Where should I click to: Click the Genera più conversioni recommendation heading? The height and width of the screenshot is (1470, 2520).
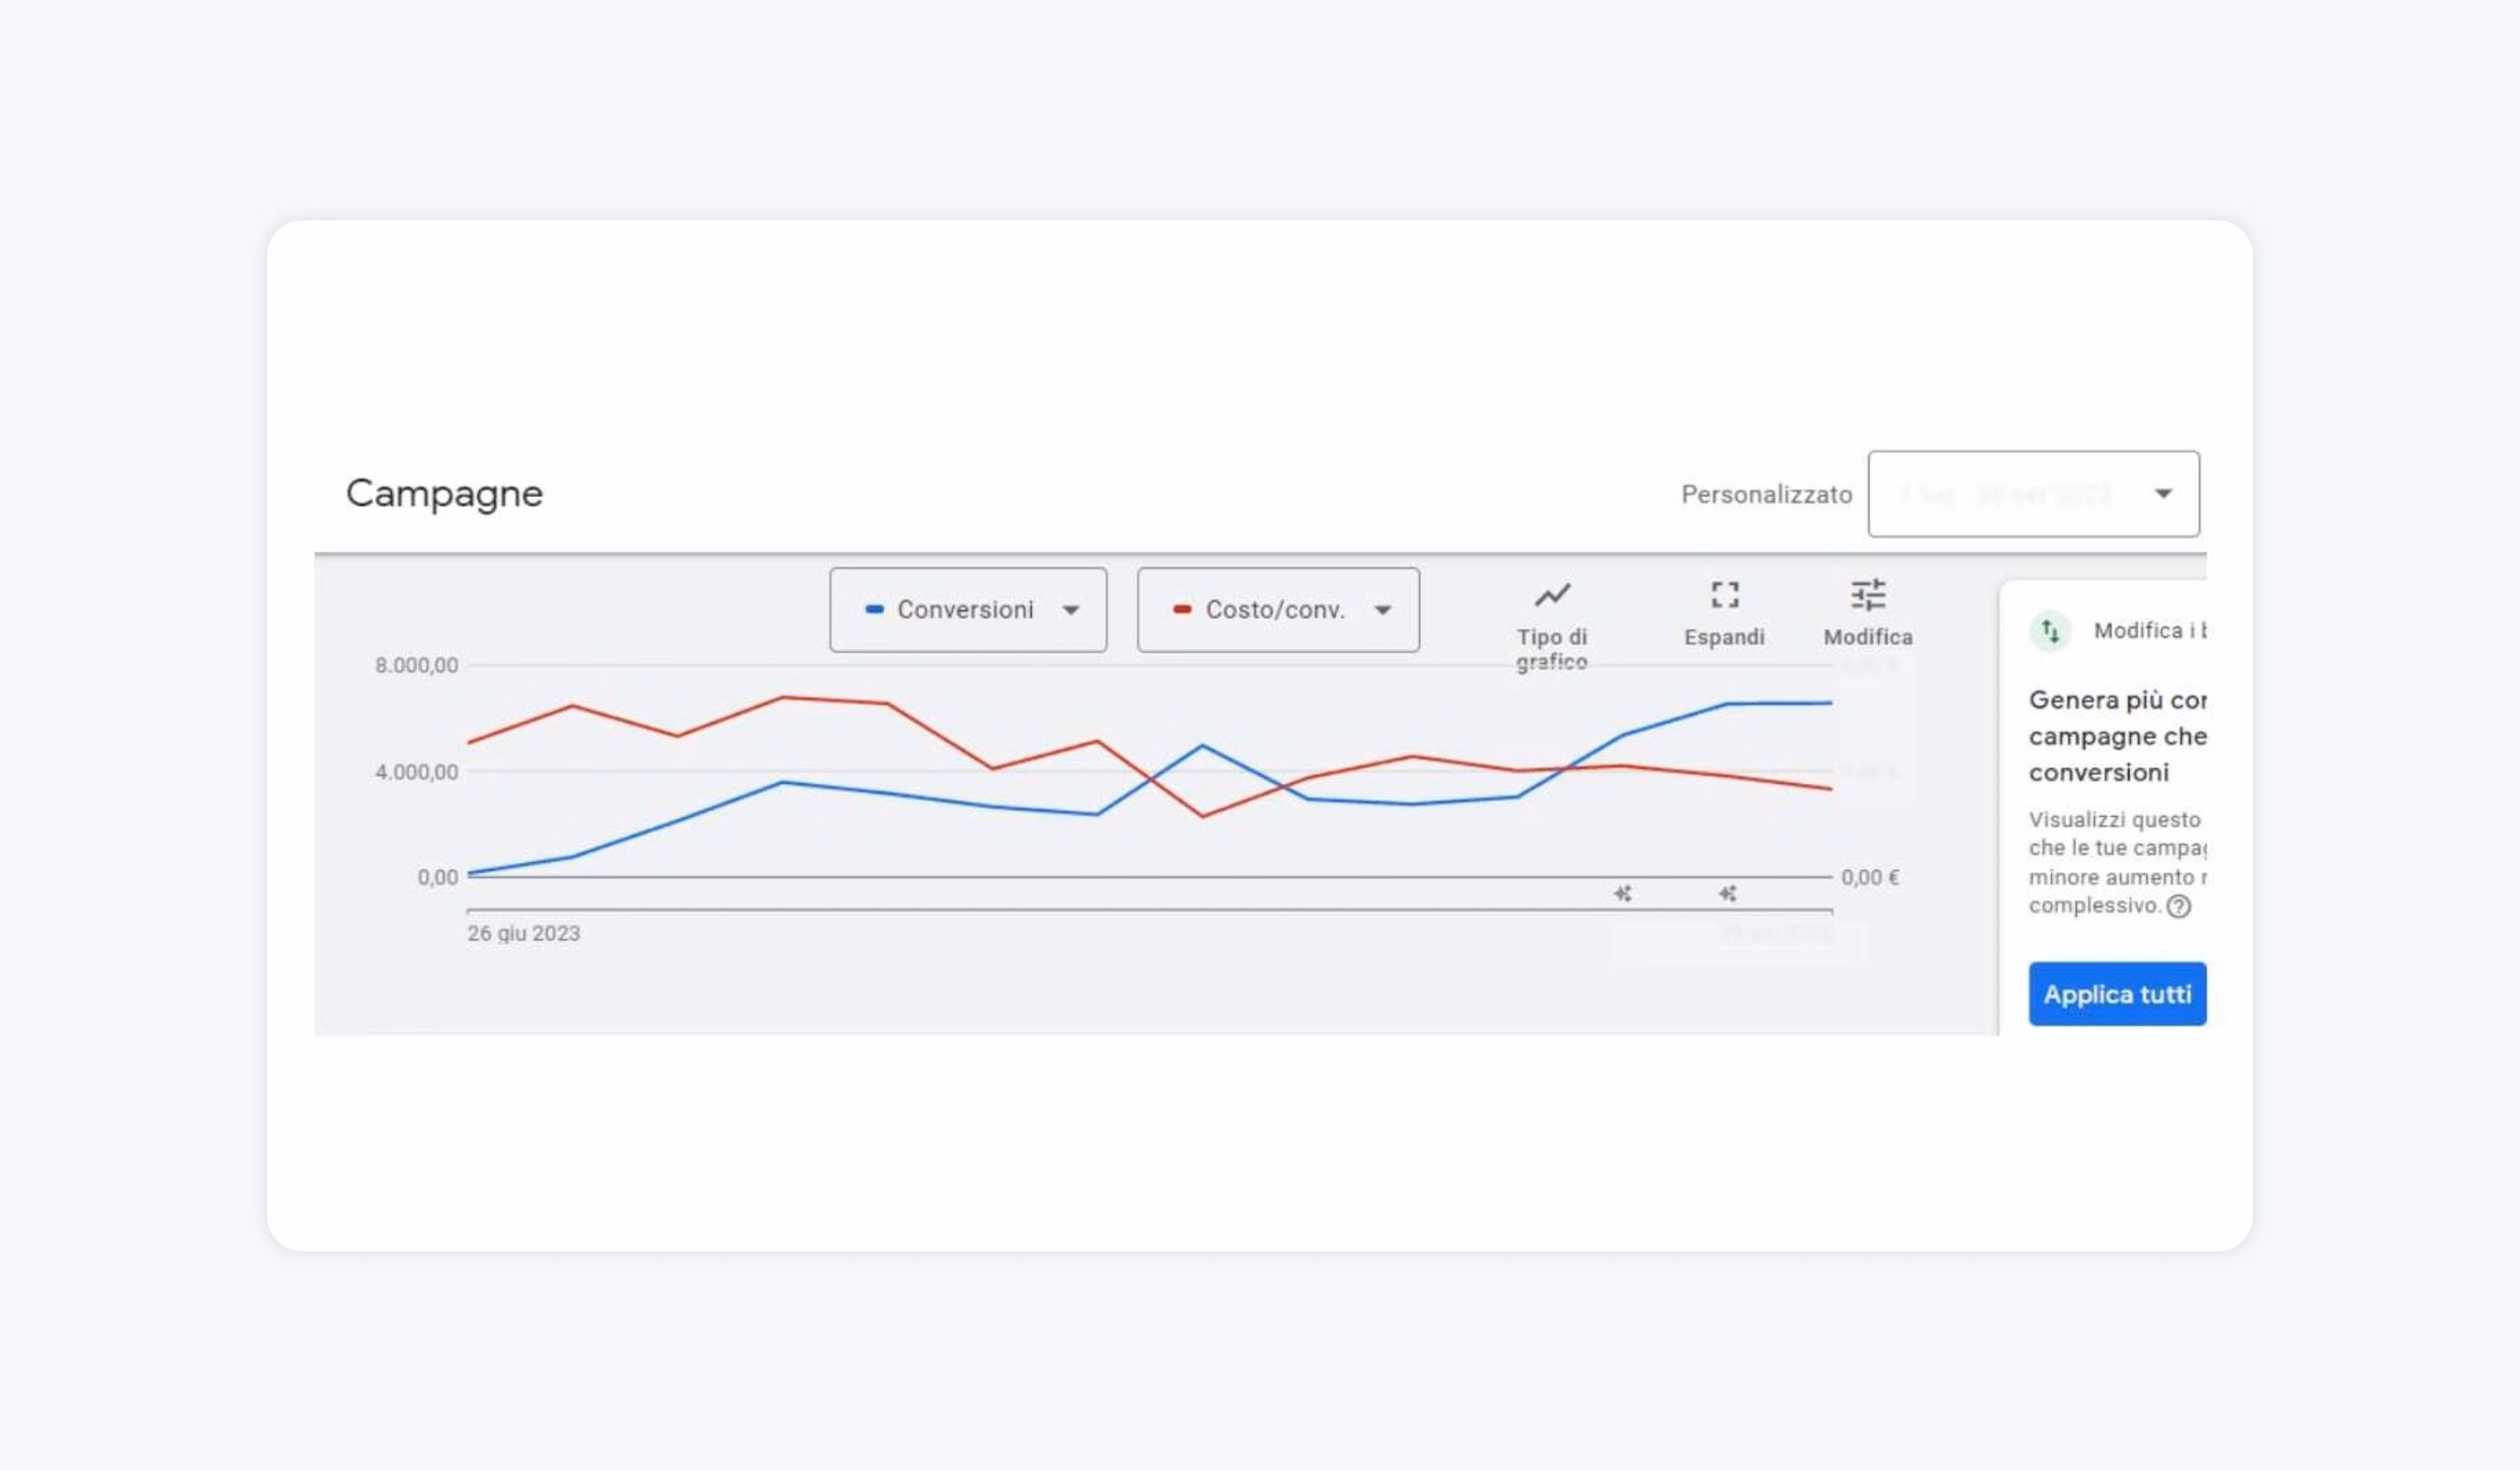2117,736
